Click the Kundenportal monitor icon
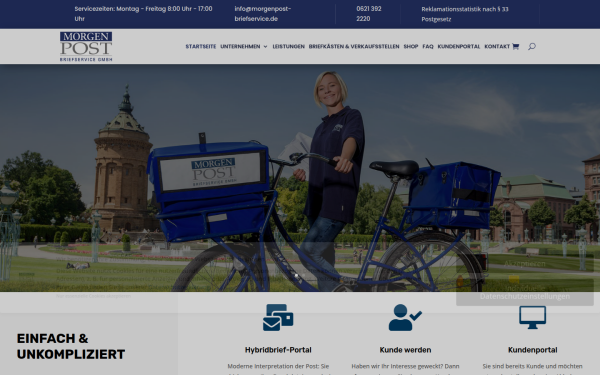The width and height of the screenshot is (600, 375). (532, 317)
